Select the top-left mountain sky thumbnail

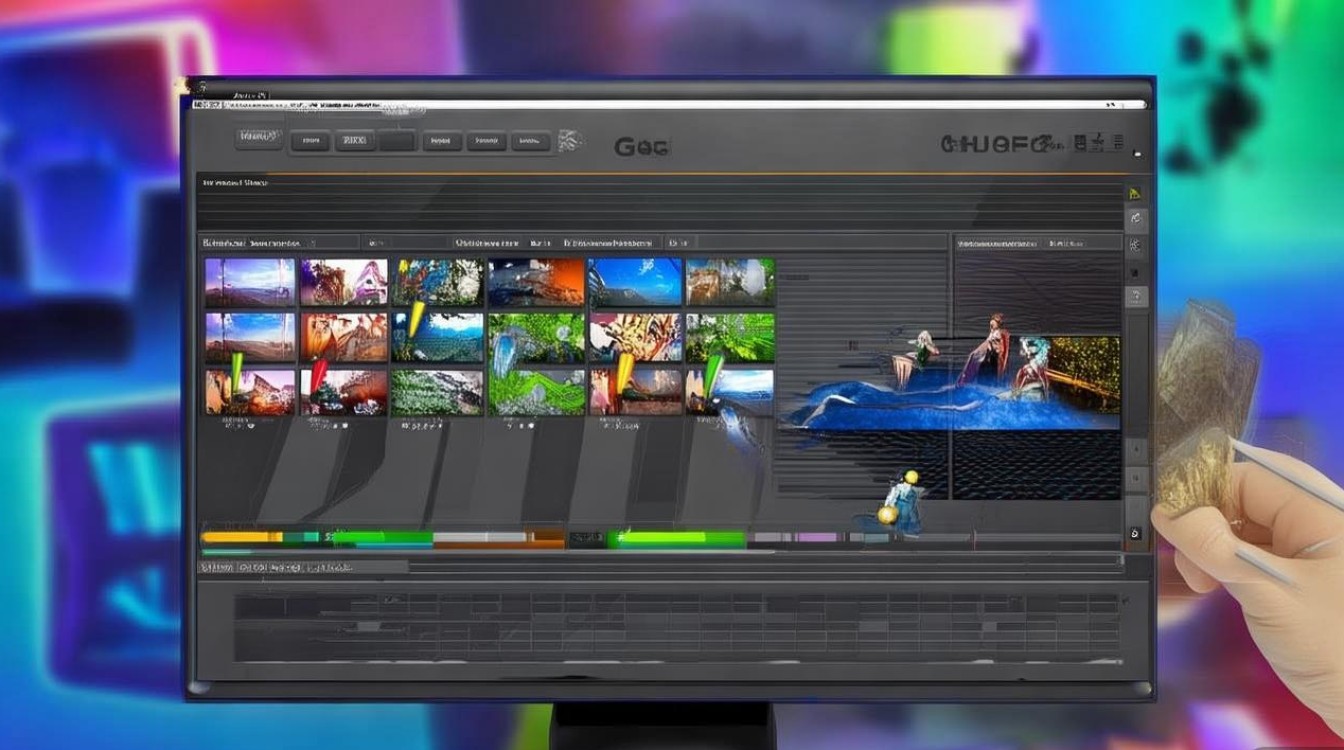[x=250, y=282]
